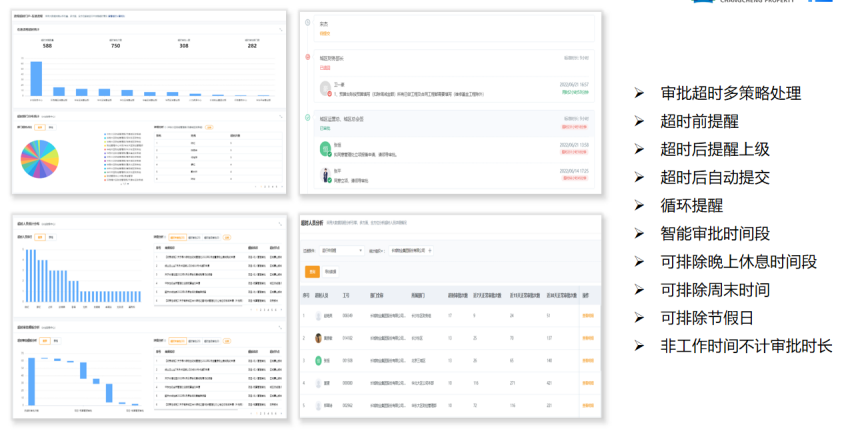
Task: Click the plus icon in the organization selector
Action: pos(430,251)
